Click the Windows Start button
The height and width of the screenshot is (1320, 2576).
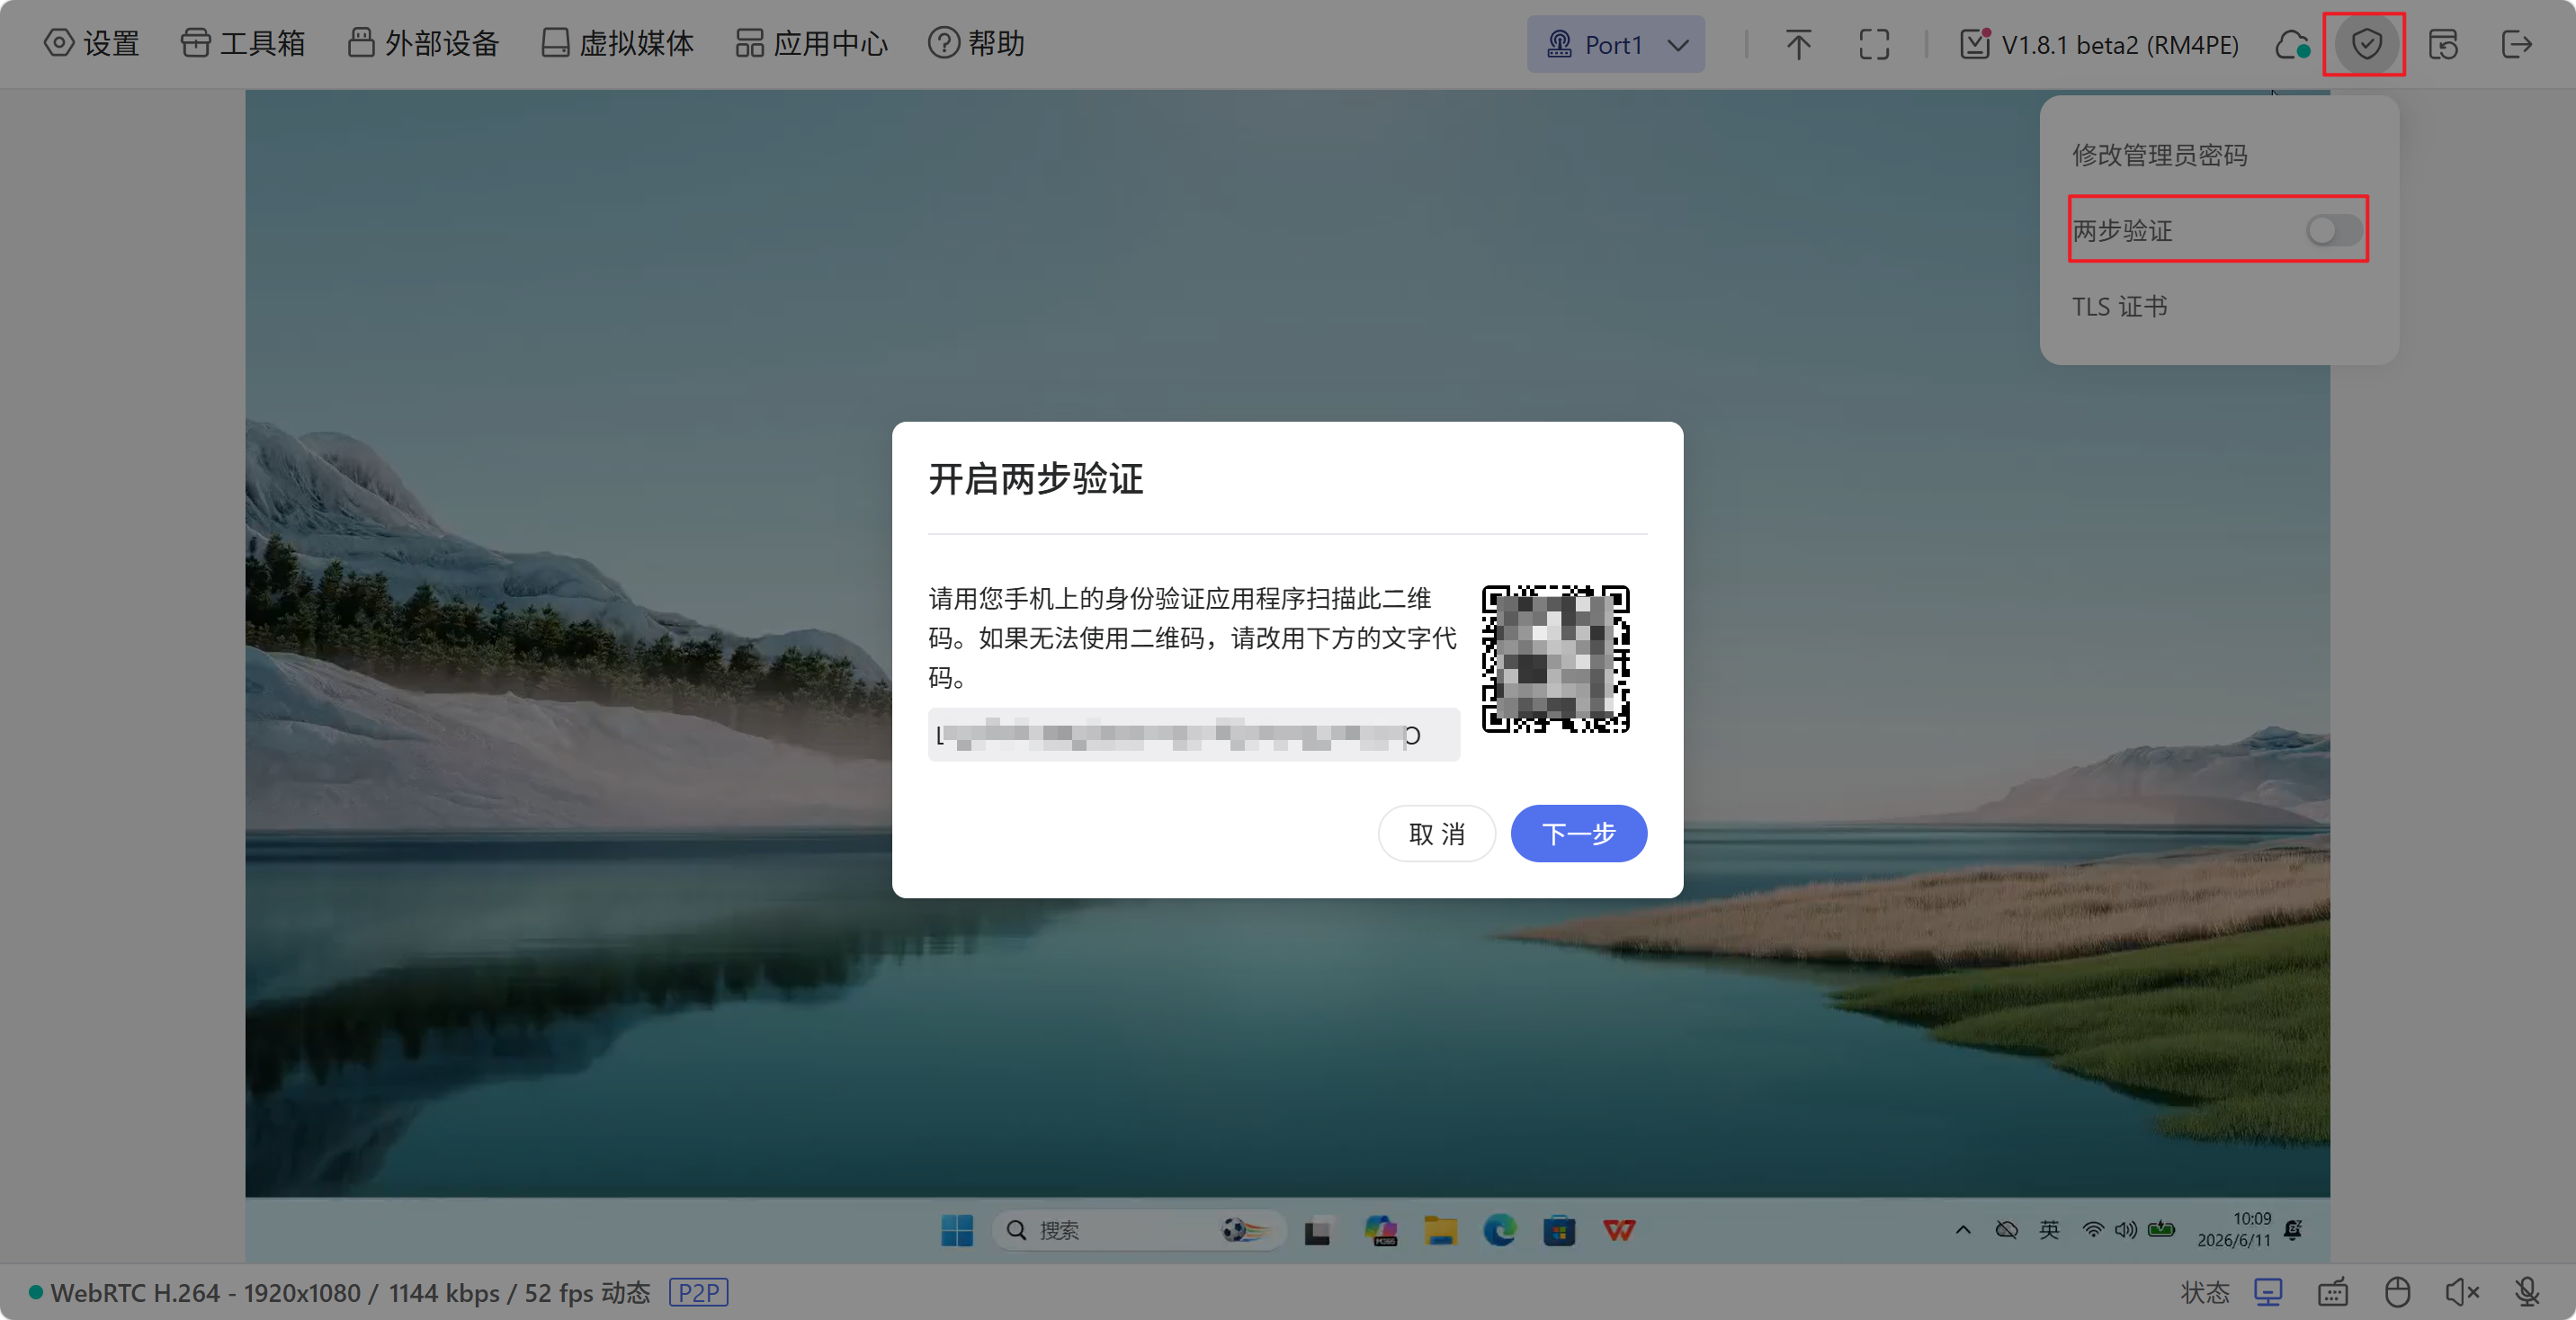point(956,1230)
